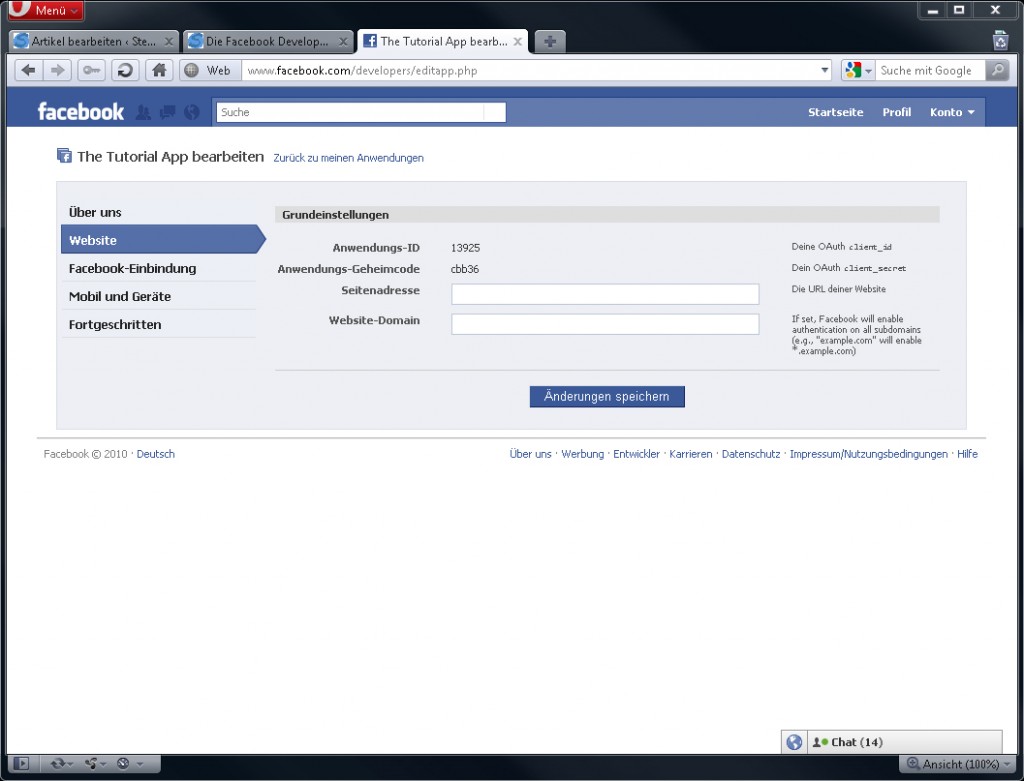Click the Grundeinstellungen section heading
Viewport: 1024px width, 781px height.
[335, 215]
